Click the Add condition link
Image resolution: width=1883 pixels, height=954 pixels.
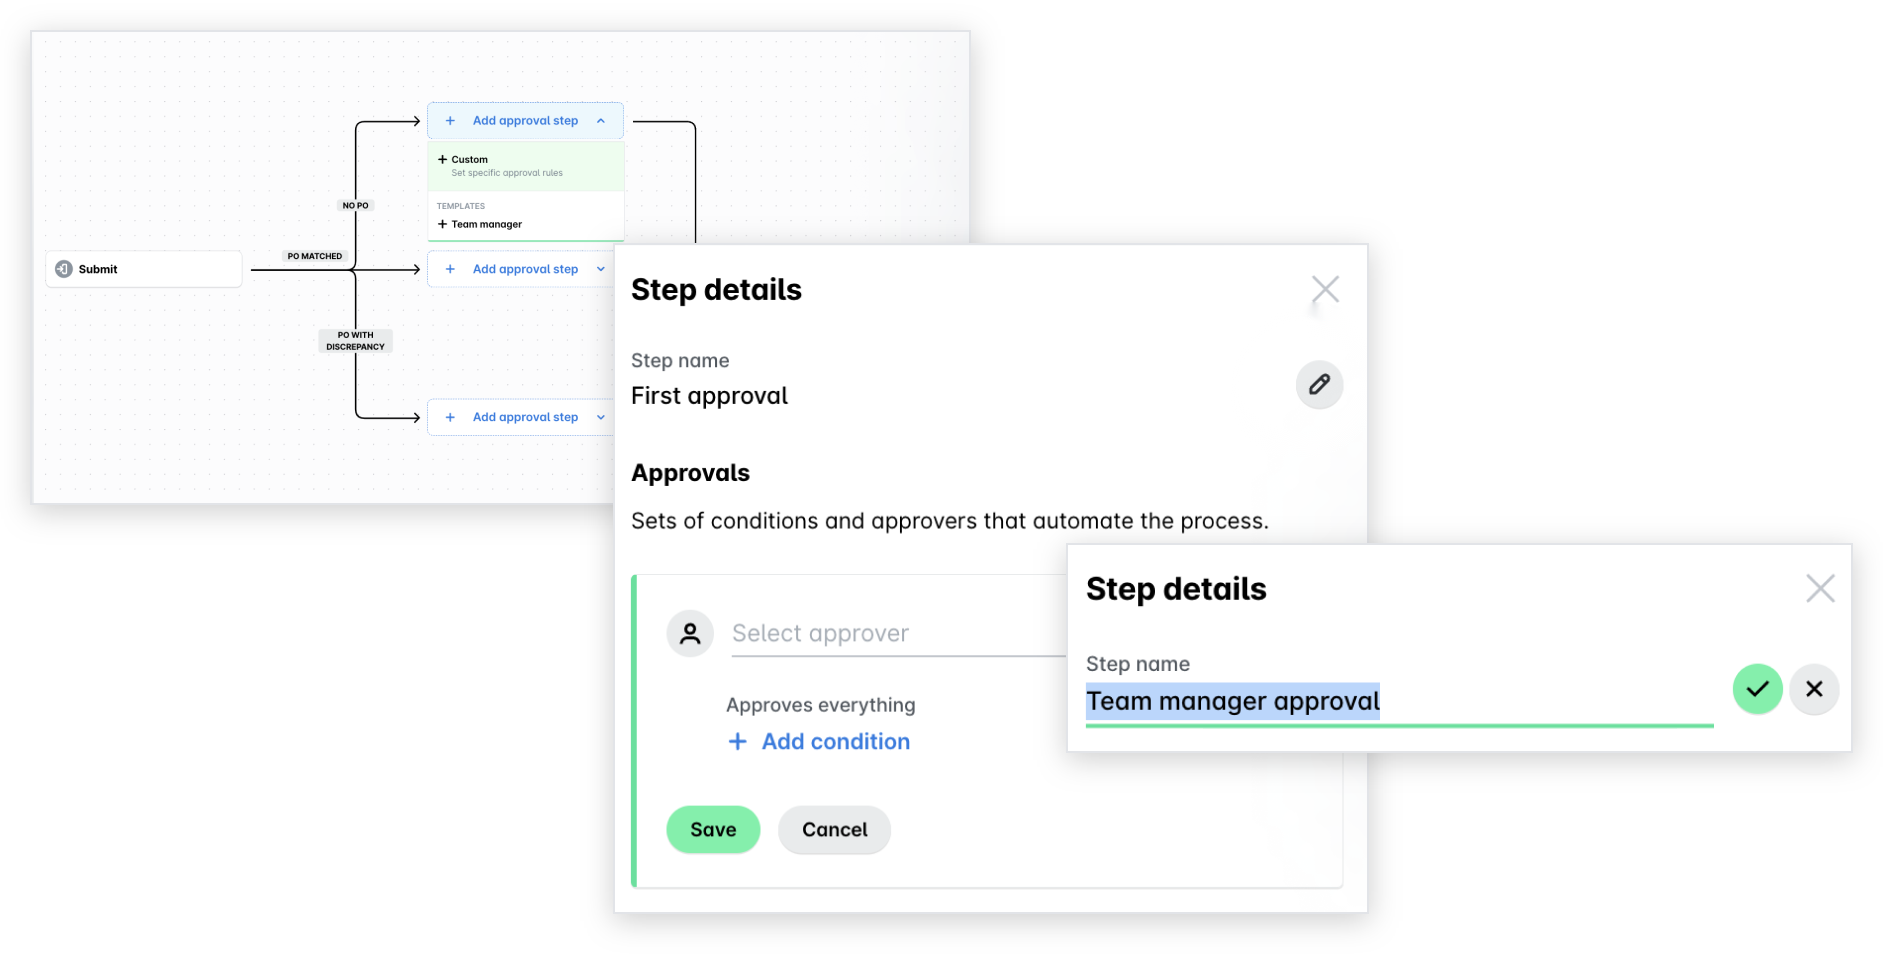[836, 742]
